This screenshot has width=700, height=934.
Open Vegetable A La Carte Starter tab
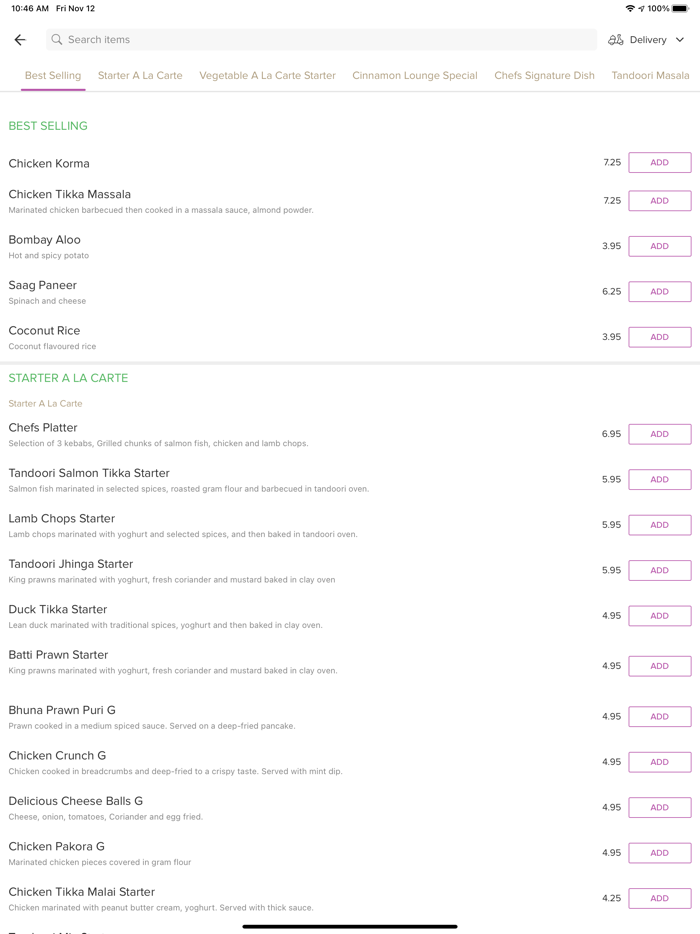point(267,76)
